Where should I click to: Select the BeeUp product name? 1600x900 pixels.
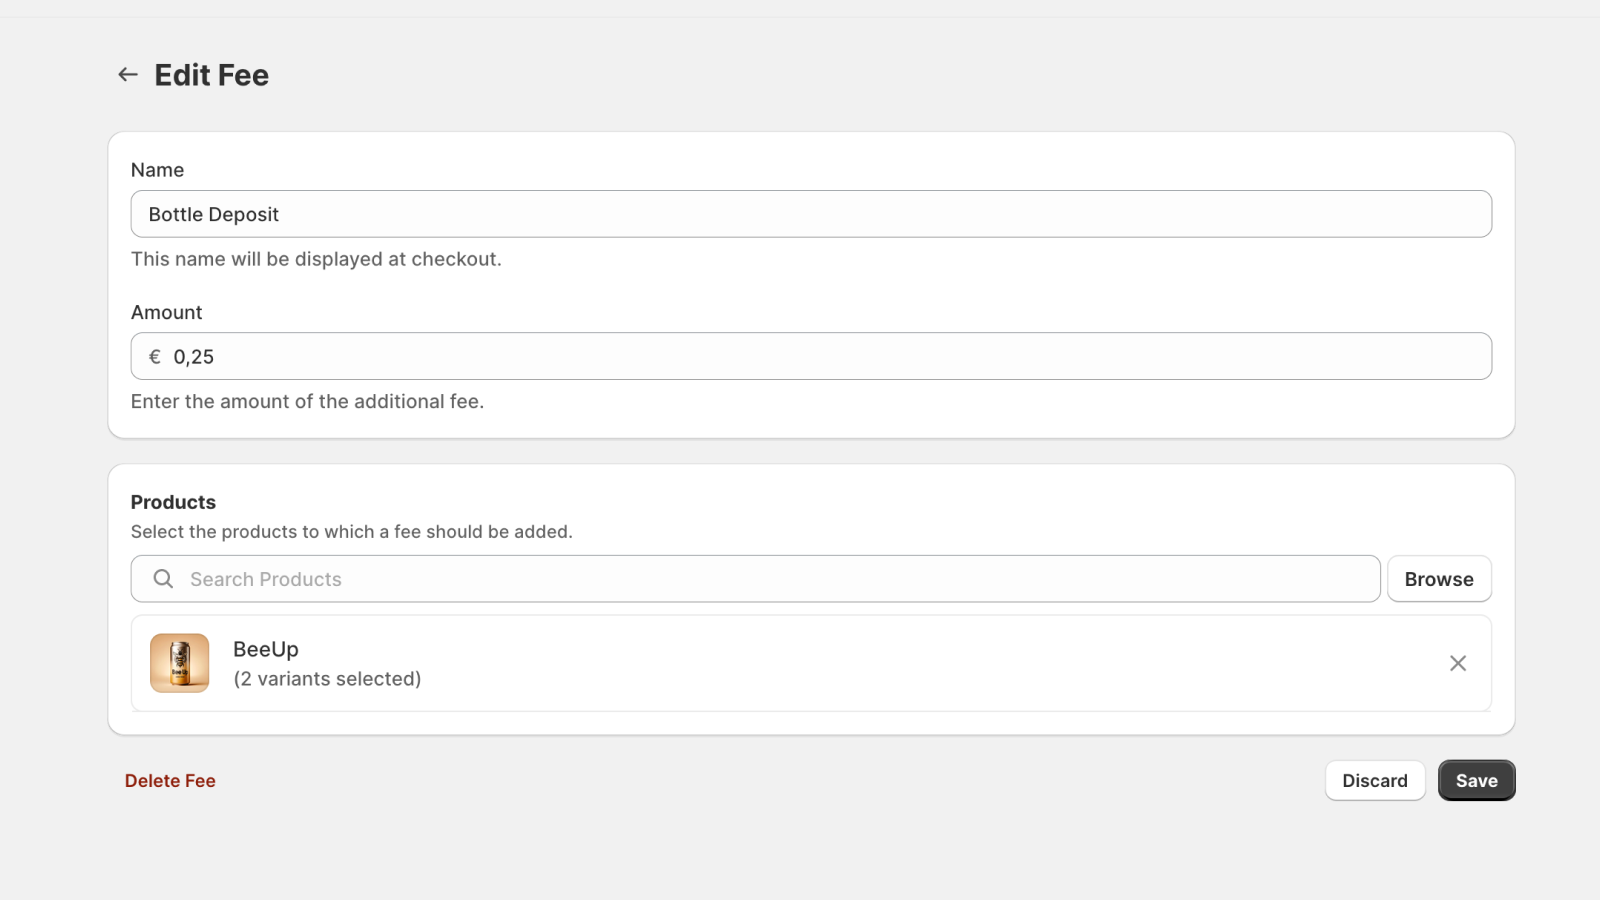coord(264,648)
